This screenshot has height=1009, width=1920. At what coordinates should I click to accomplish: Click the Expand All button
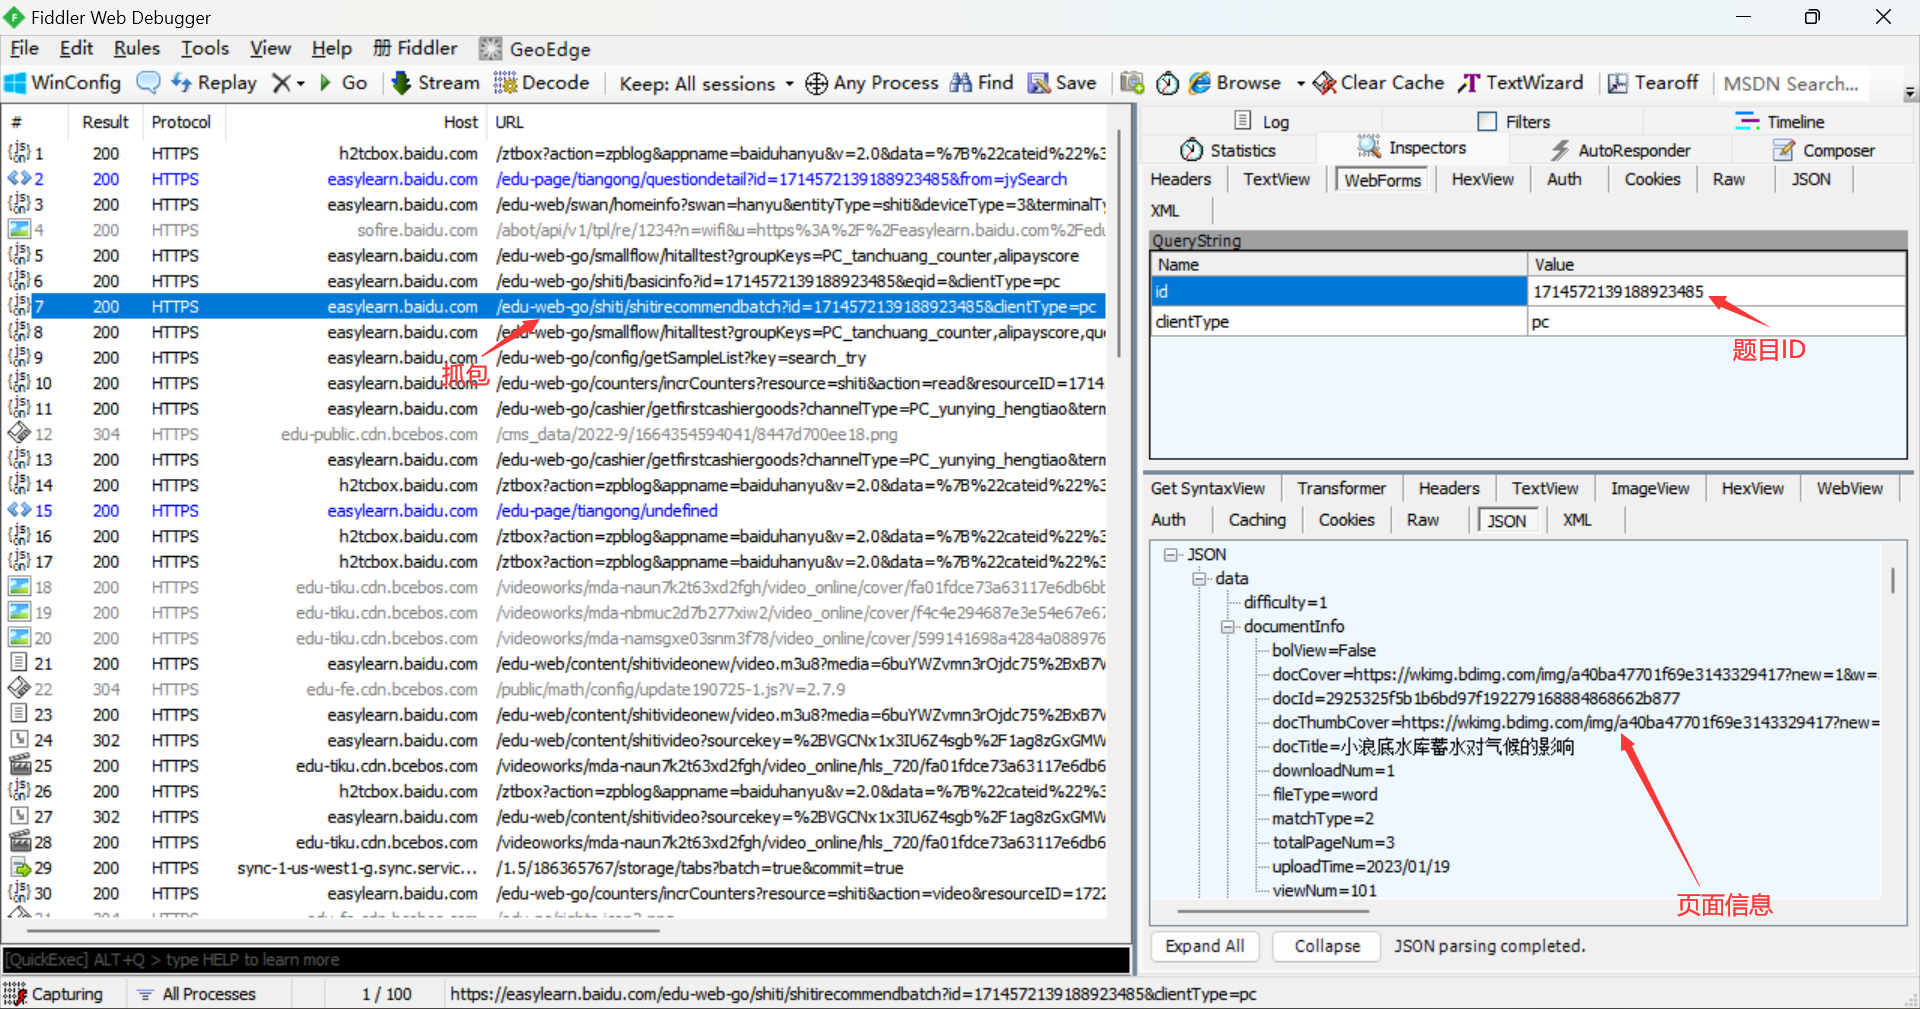pyautogui.click(x=1205, y=946)
